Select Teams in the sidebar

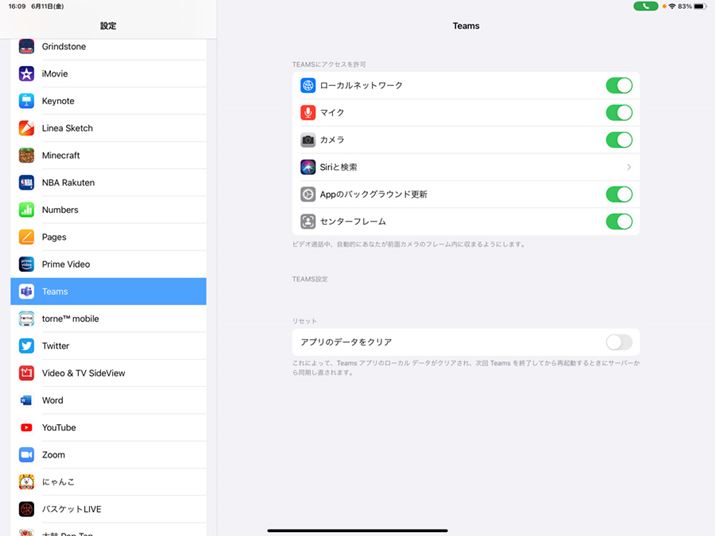click(x=109, y=291)
